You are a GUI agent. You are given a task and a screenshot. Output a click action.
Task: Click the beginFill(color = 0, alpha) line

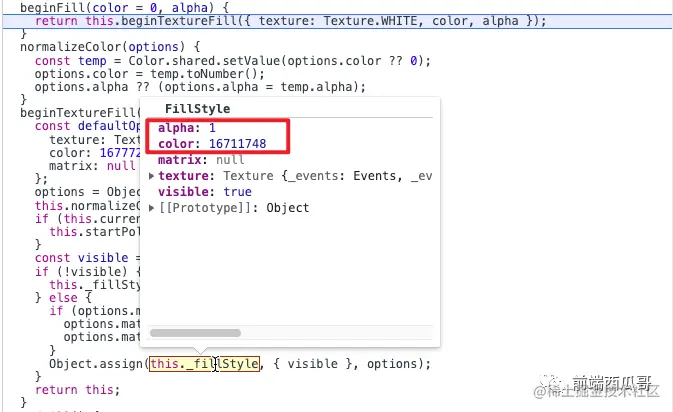124,8
